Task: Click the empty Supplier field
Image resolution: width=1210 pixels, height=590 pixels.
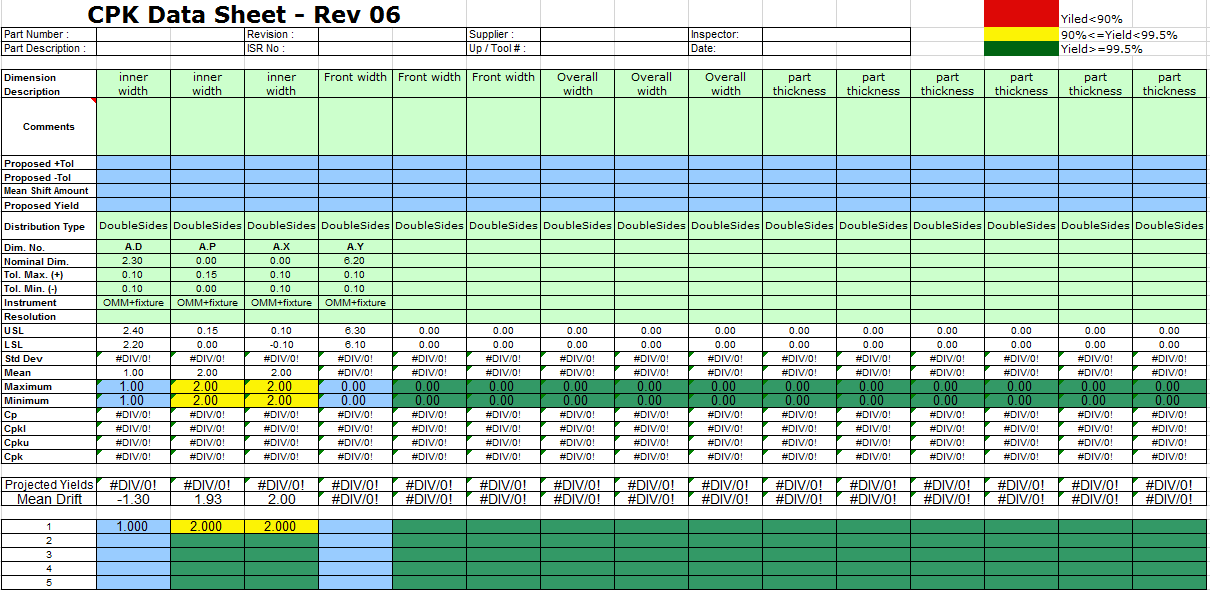Action: point(614,34)
